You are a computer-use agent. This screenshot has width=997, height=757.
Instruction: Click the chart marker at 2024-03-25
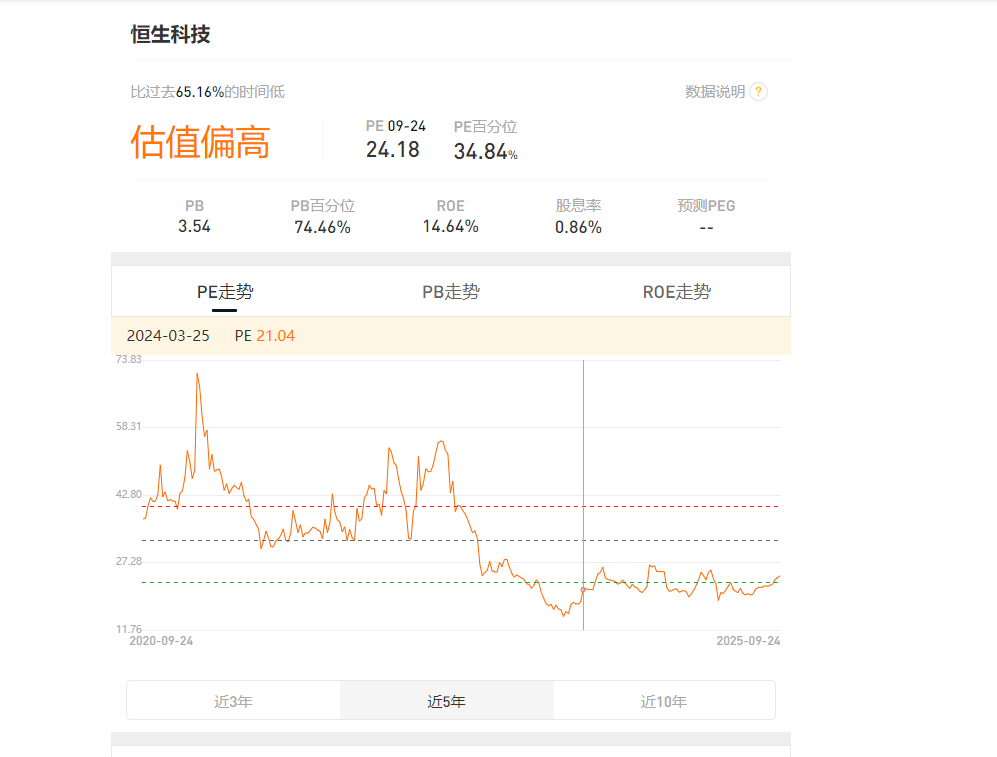click(x=583, y=590)
